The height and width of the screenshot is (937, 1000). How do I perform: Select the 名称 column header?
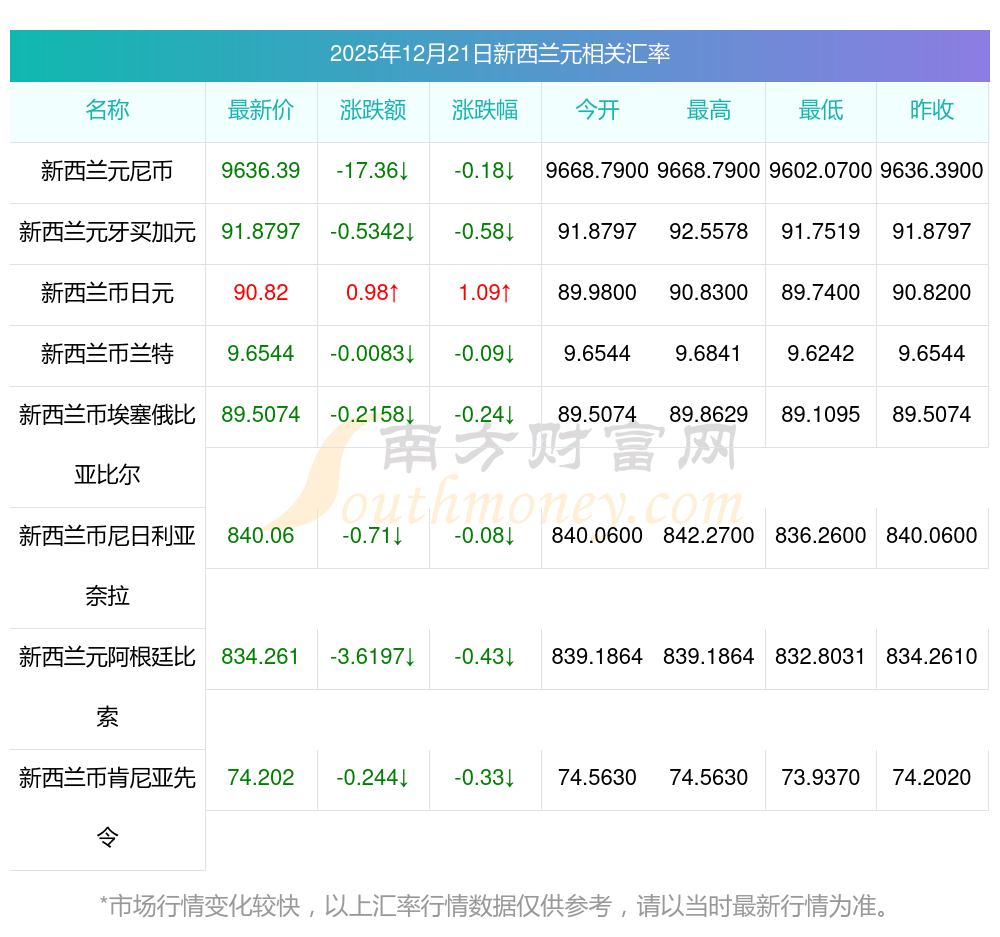[107, 110]
